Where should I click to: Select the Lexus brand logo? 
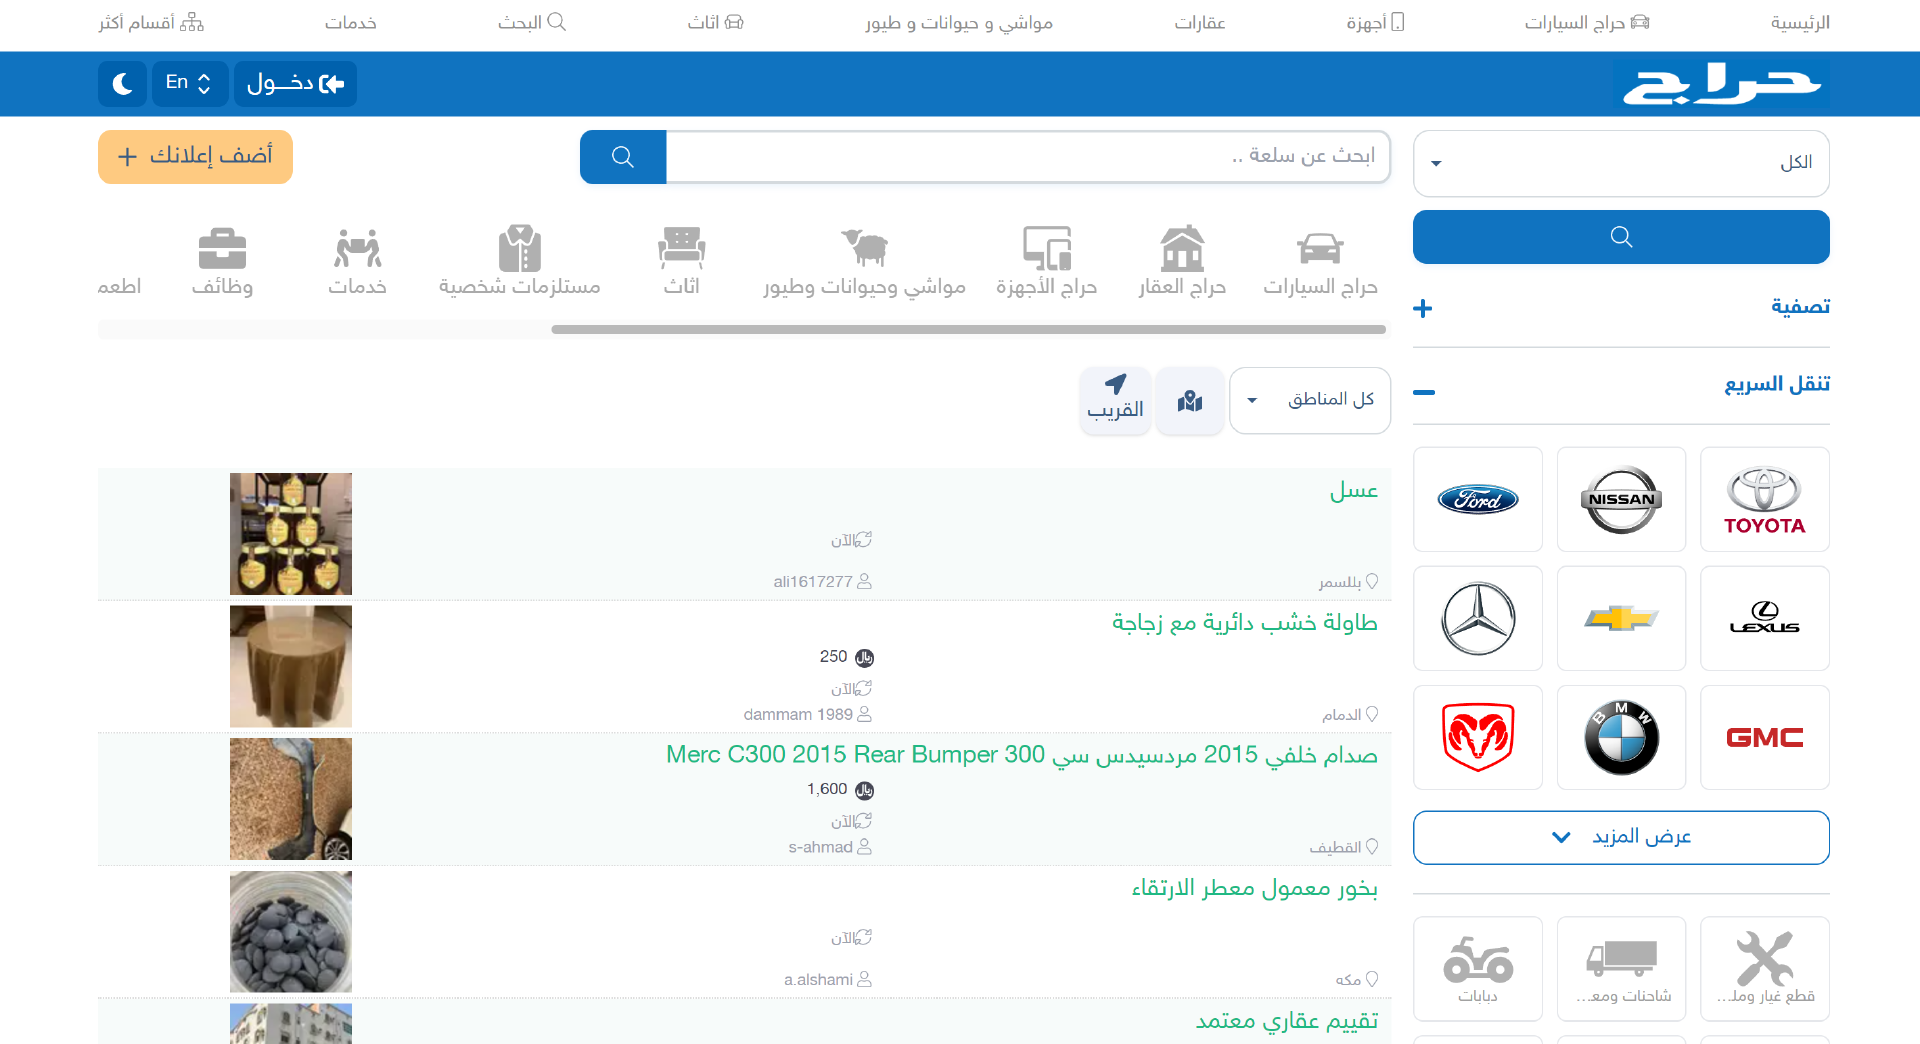tap(1765, 618)
